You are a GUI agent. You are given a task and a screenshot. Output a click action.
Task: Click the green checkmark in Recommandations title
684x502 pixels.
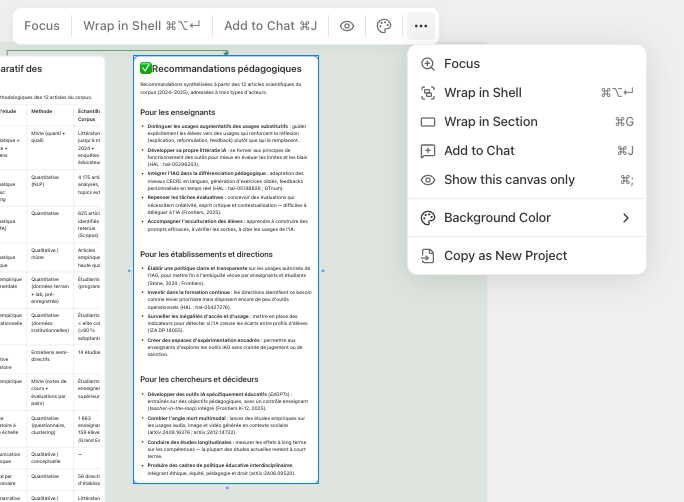(x=146, y=68)
